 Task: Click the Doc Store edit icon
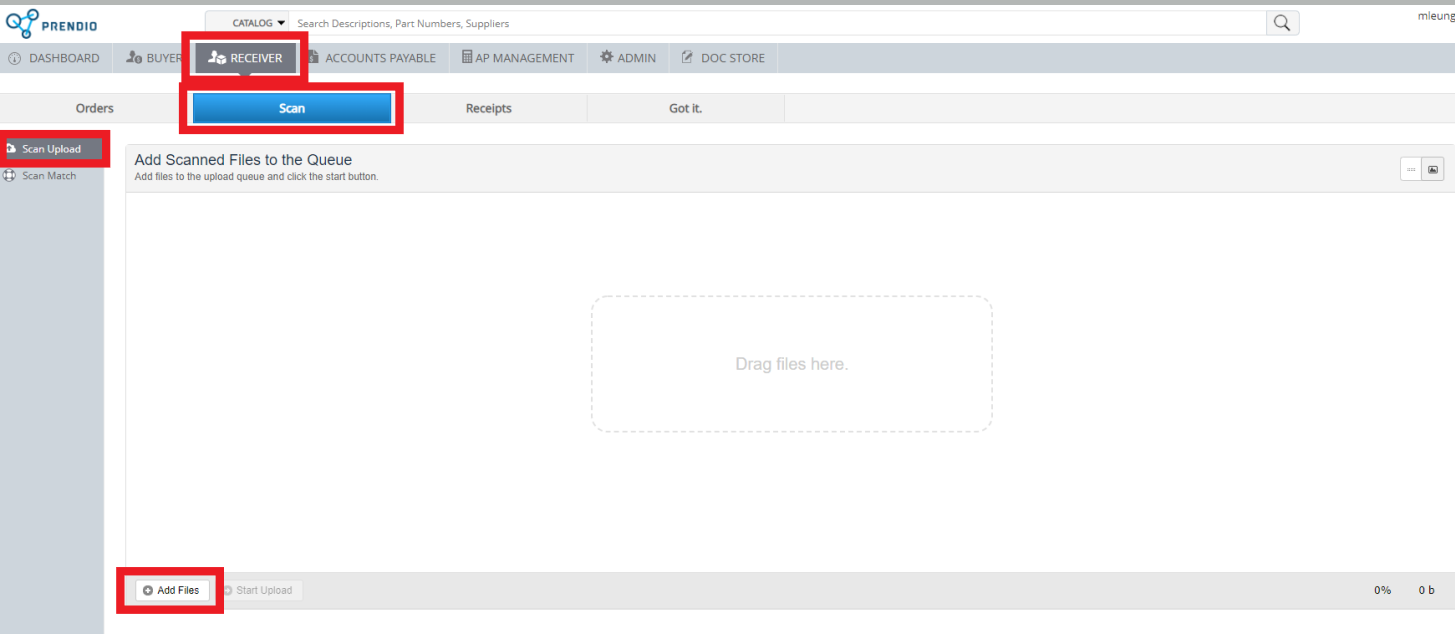click(x=687, y=58)
